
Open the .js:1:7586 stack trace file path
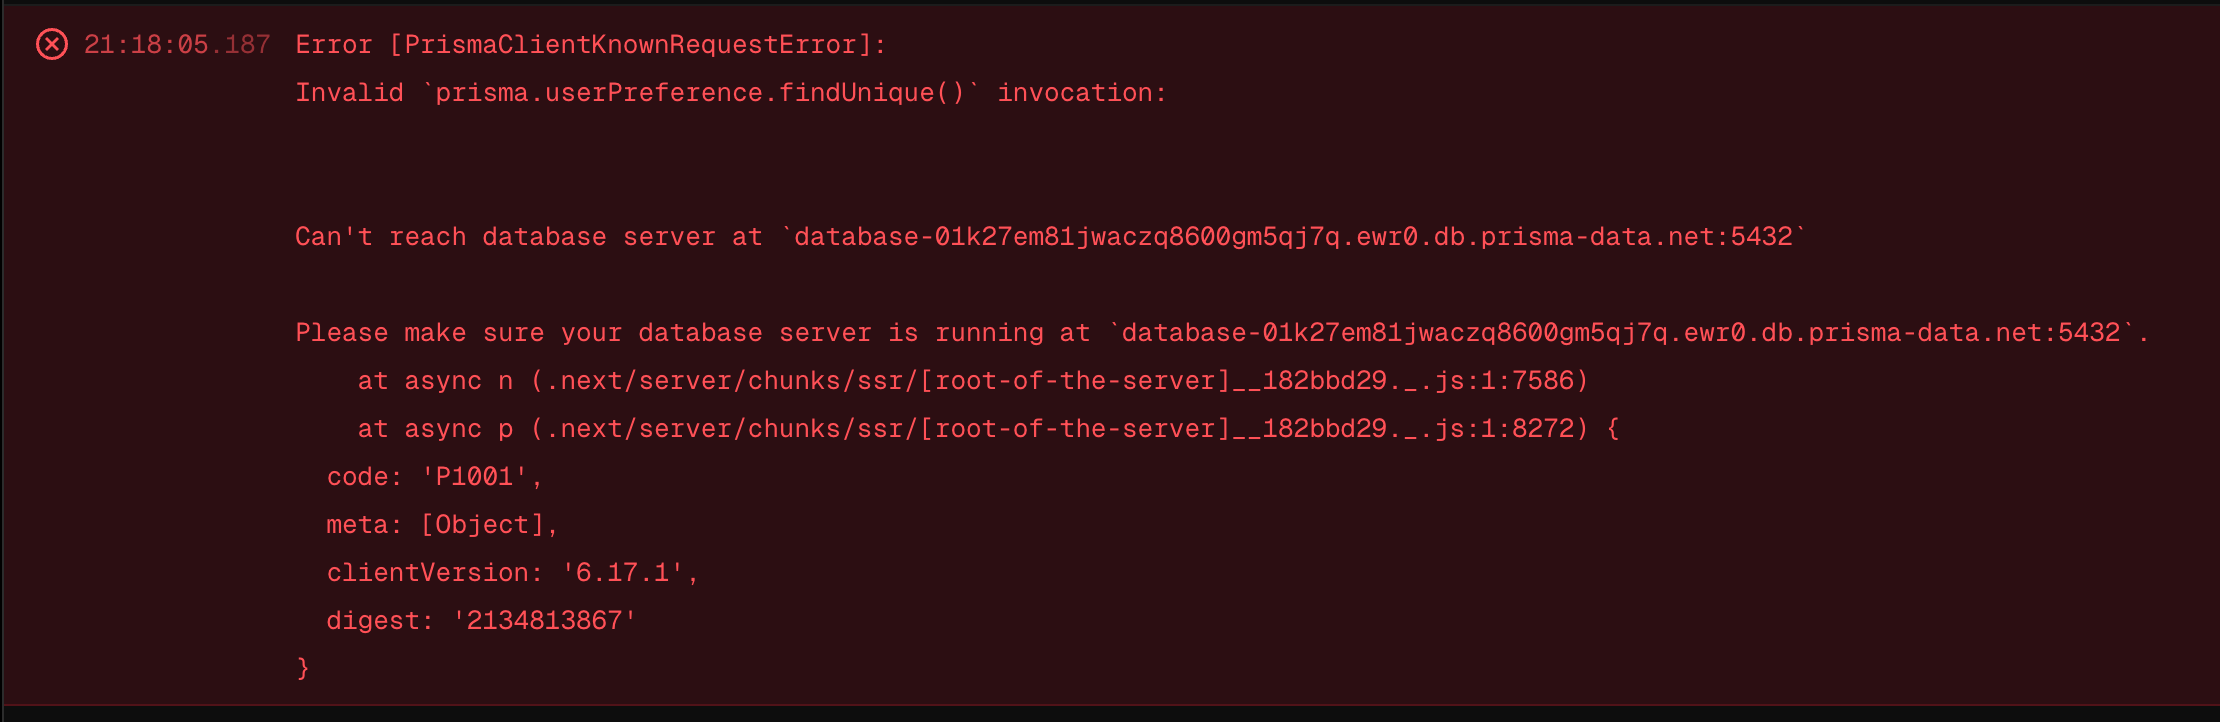[x=1060, y=380]
